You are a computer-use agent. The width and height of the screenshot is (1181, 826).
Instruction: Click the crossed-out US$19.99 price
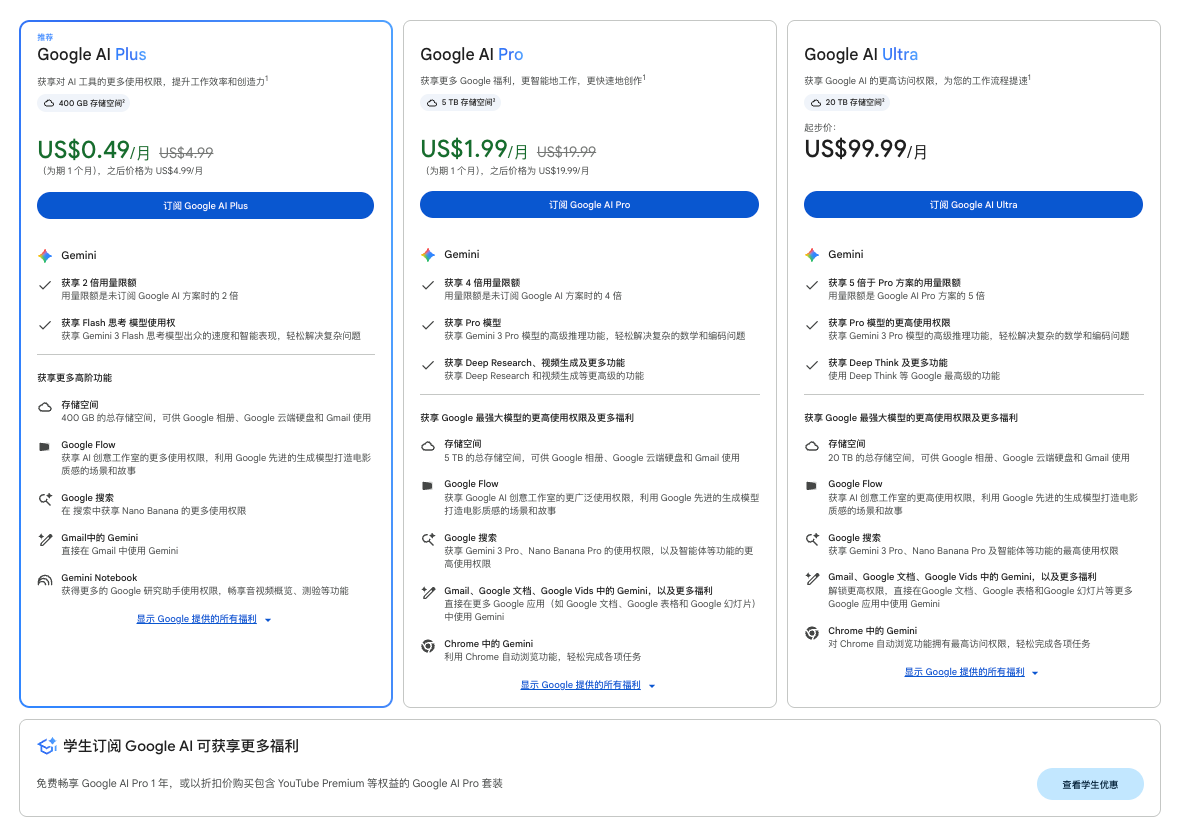pyautogui.click(x=566, y=152)
